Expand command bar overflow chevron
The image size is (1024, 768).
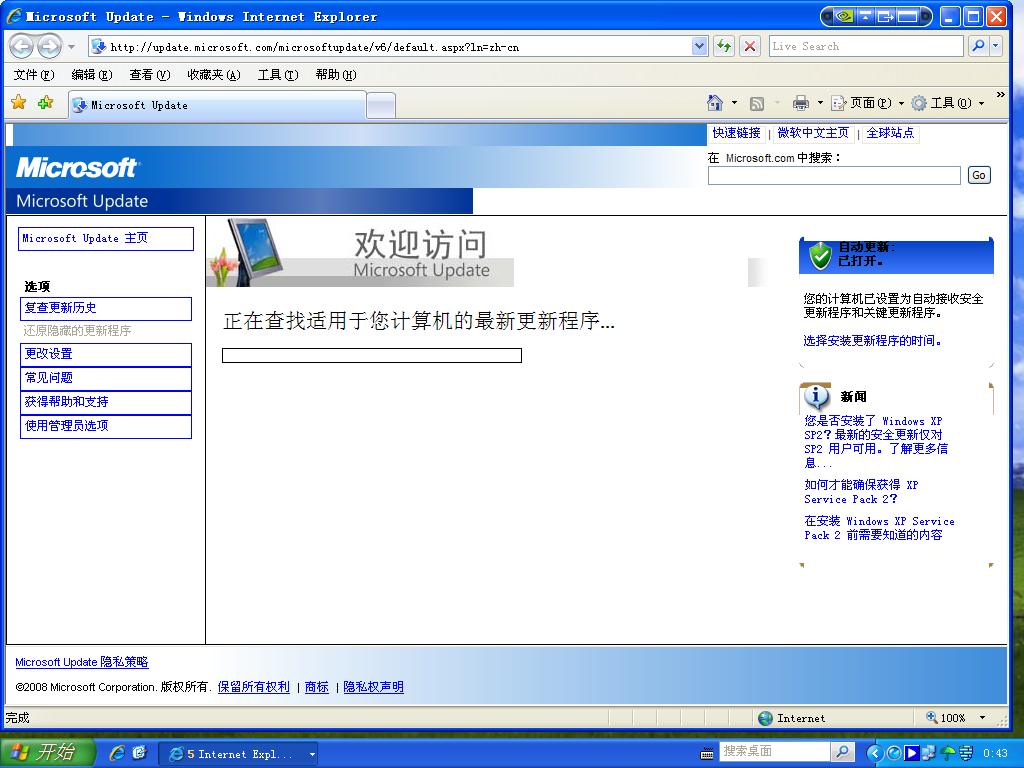tap(1000, 96)
